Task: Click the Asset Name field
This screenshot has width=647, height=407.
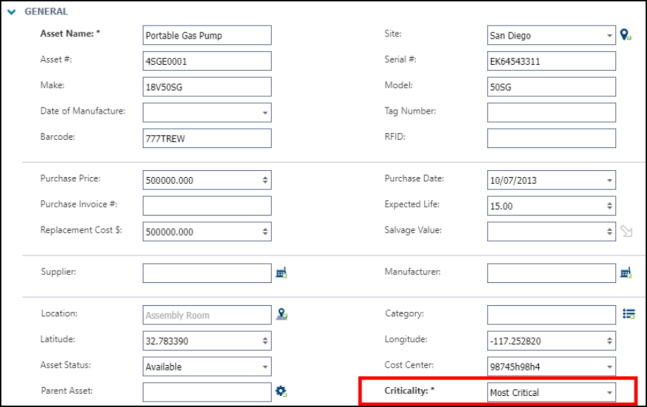Action: tap(207, 35)
